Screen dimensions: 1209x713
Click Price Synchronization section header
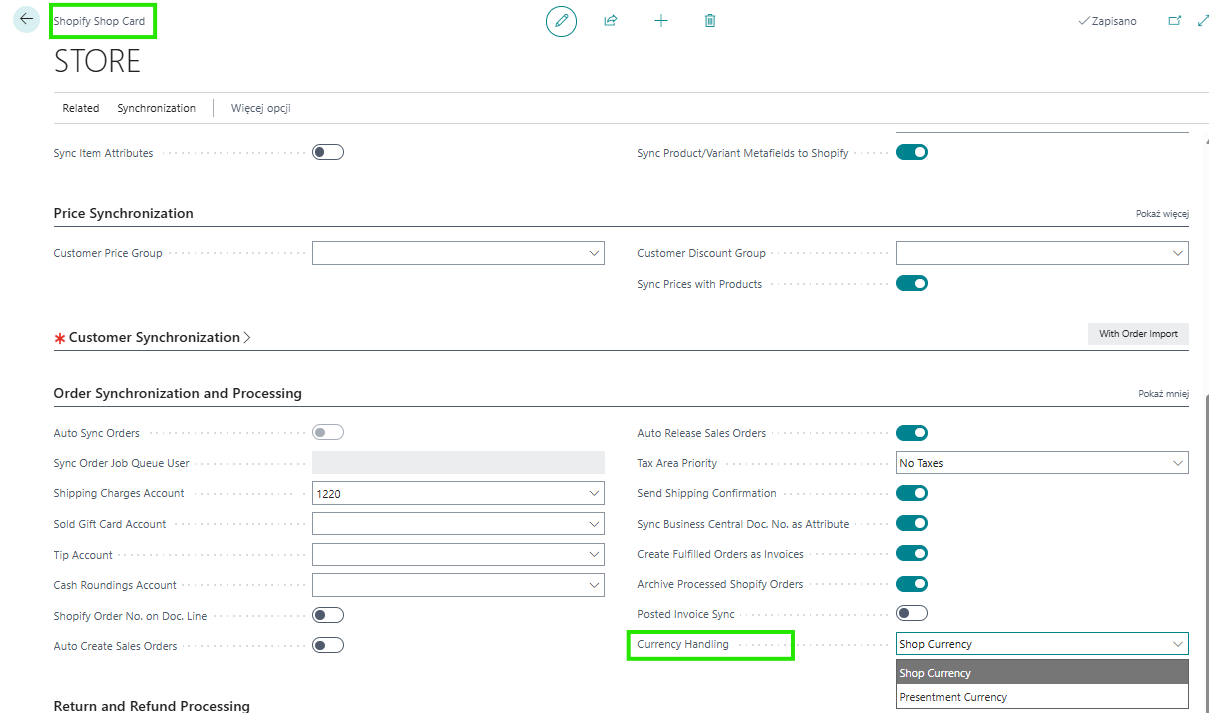124,213
